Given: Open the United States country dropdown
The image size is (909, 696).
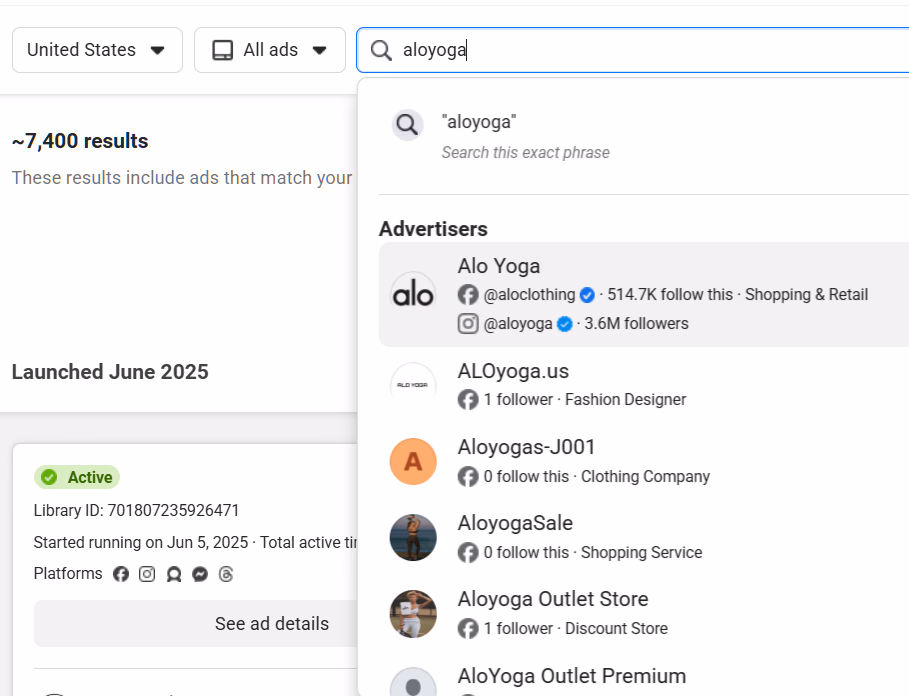Looking at the screenshot, I should pyautogui.click(x=97, y=49).
